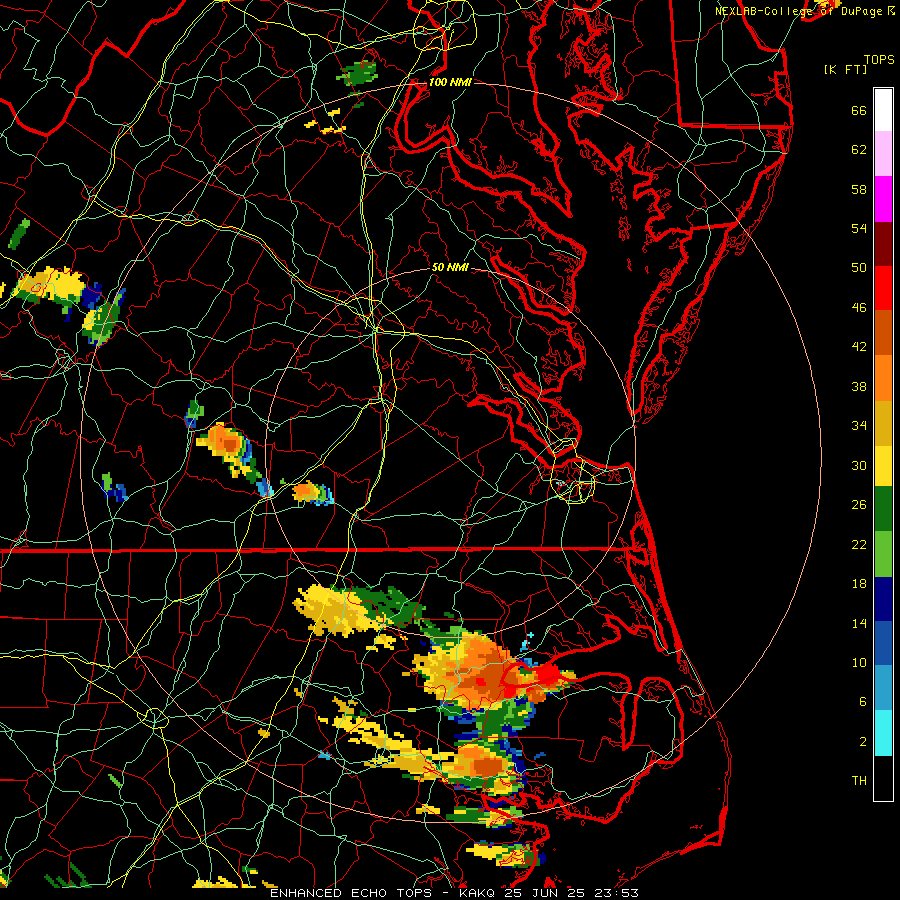The width and height of the screenshot is (900, 900).
Task: Click the 26 legend value
Action: pyautogui.click(x=859, y=505)
